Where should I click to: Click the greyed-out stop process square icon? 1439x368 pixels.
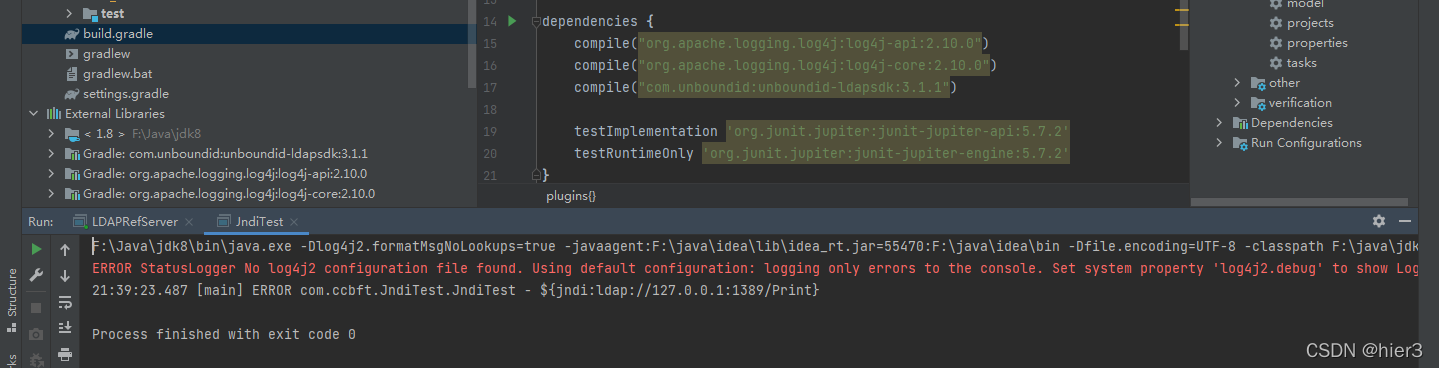click(x=37, y=308)
